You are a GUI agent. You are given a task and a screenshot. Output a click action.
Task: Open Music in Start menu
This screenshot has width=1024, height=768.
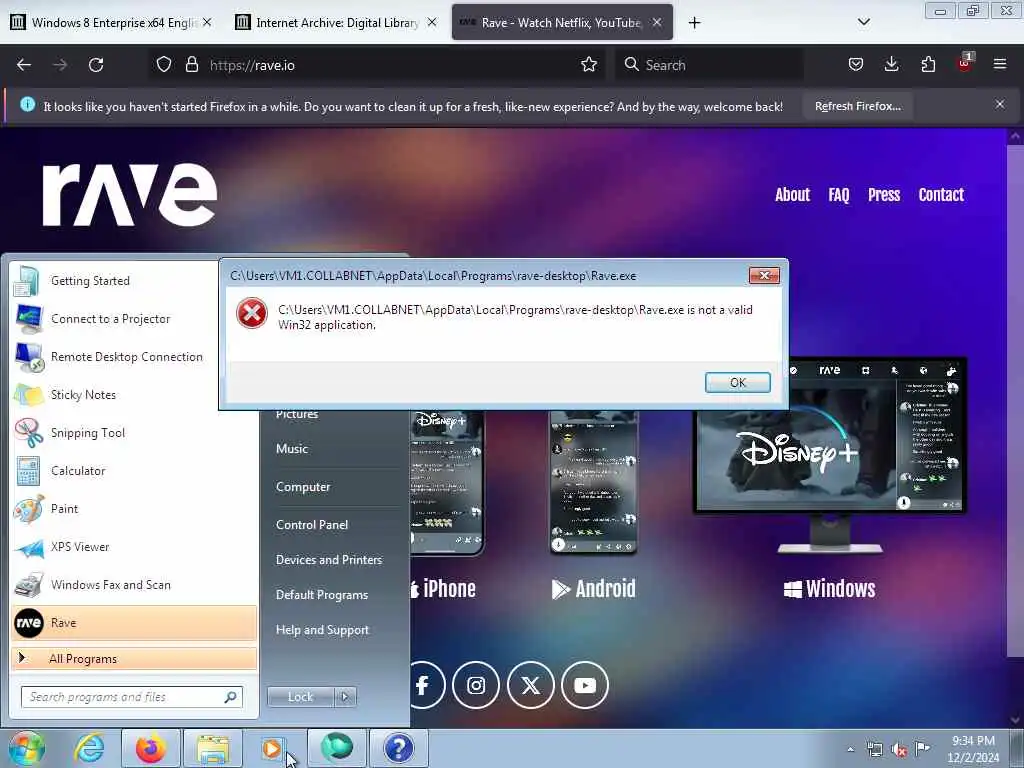point(291,449)
